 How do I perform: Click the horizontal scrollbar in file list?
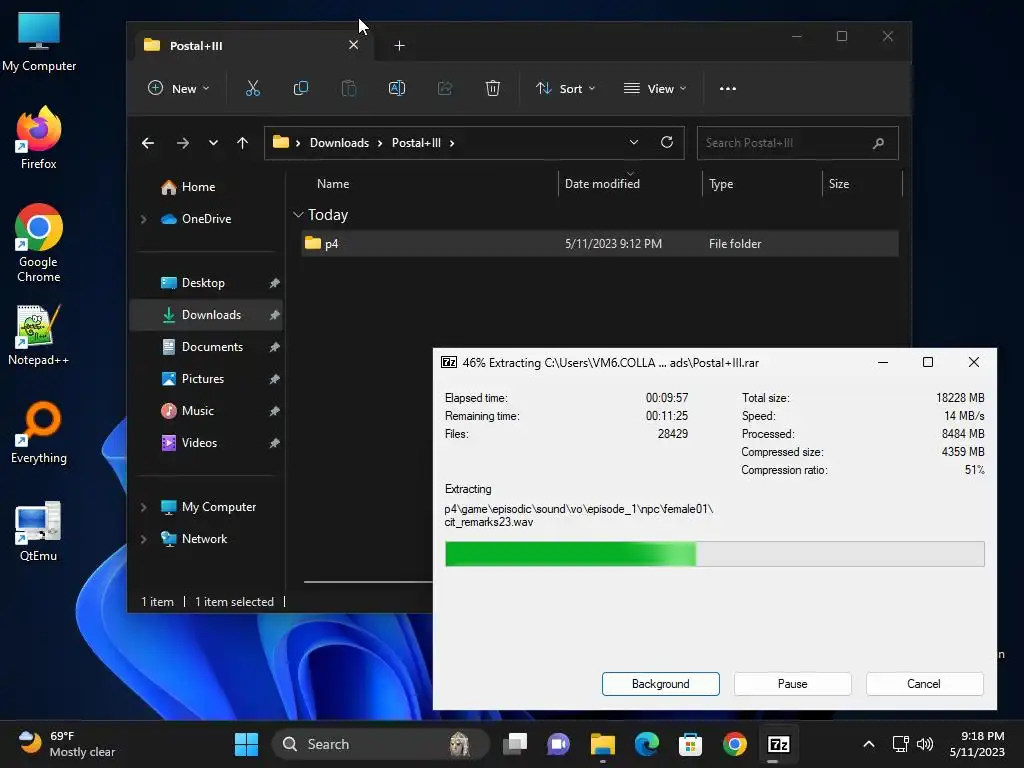click(x=368, y=581)
